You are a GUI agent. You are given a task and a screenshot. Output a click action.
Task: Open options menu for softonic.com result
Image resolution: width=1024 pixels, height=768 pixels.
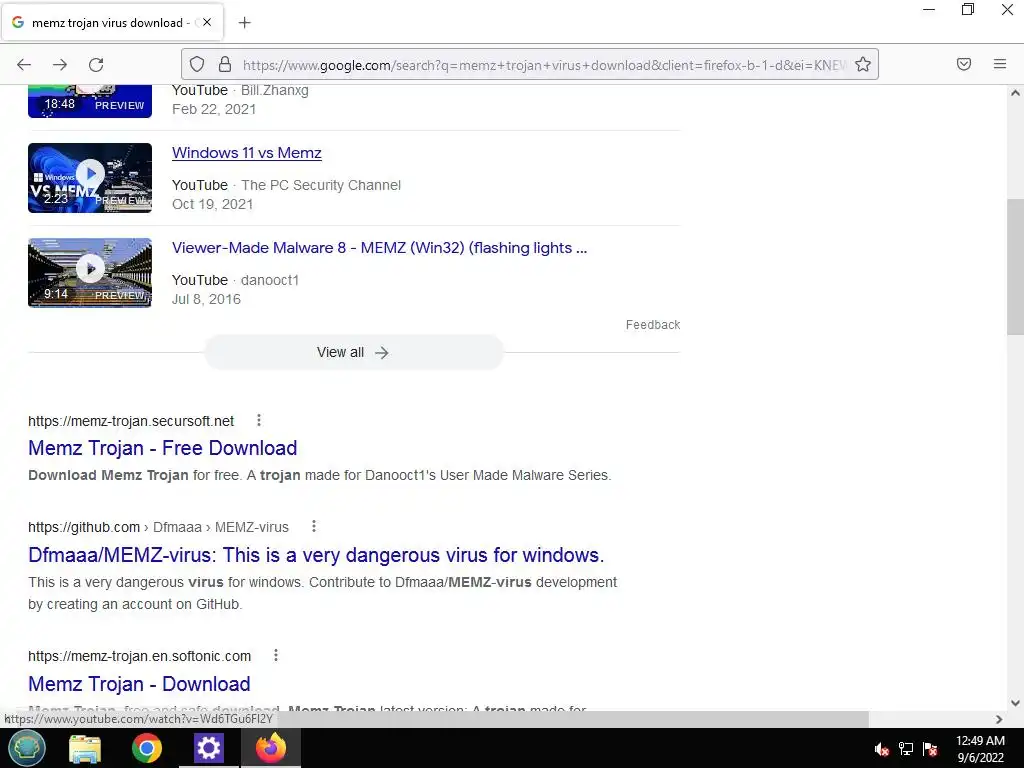[276, 655]
